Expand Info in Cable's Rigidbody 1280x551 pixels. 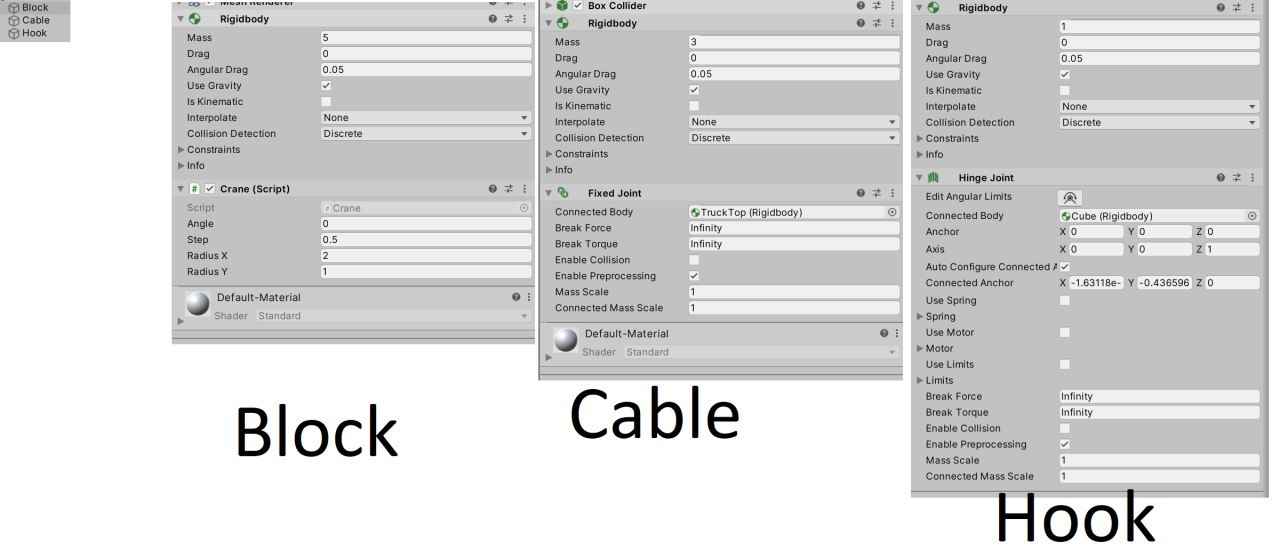coord(549,170)
